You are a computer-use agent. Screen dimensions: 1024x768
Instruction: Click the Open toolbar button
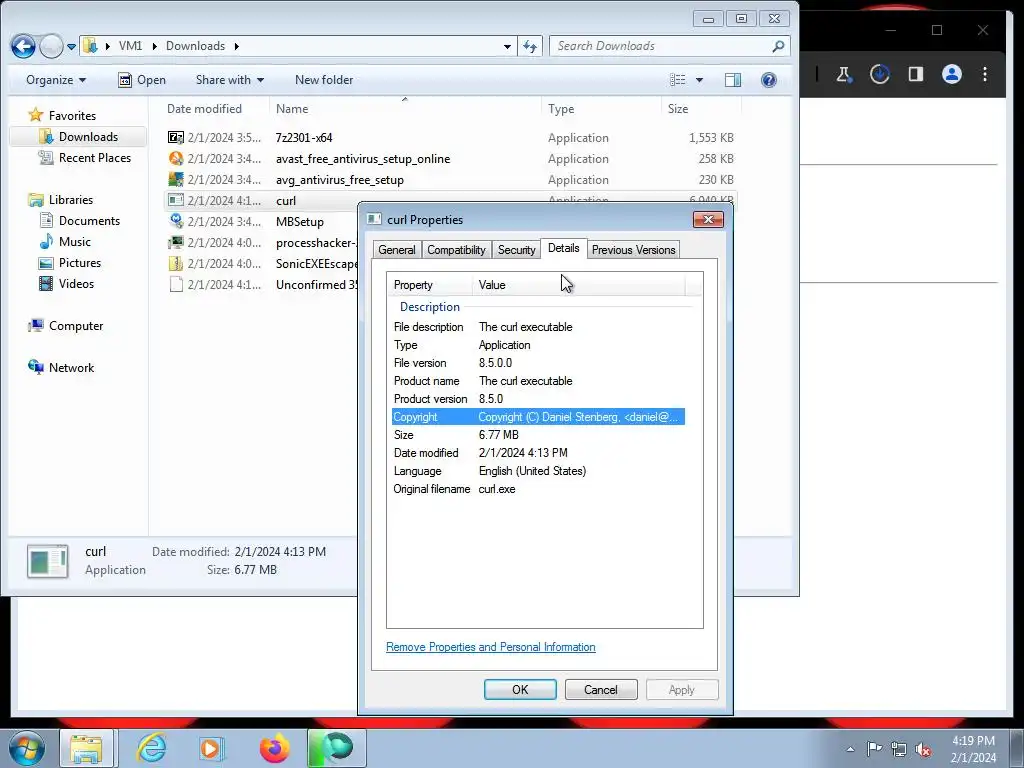(142, 80)
